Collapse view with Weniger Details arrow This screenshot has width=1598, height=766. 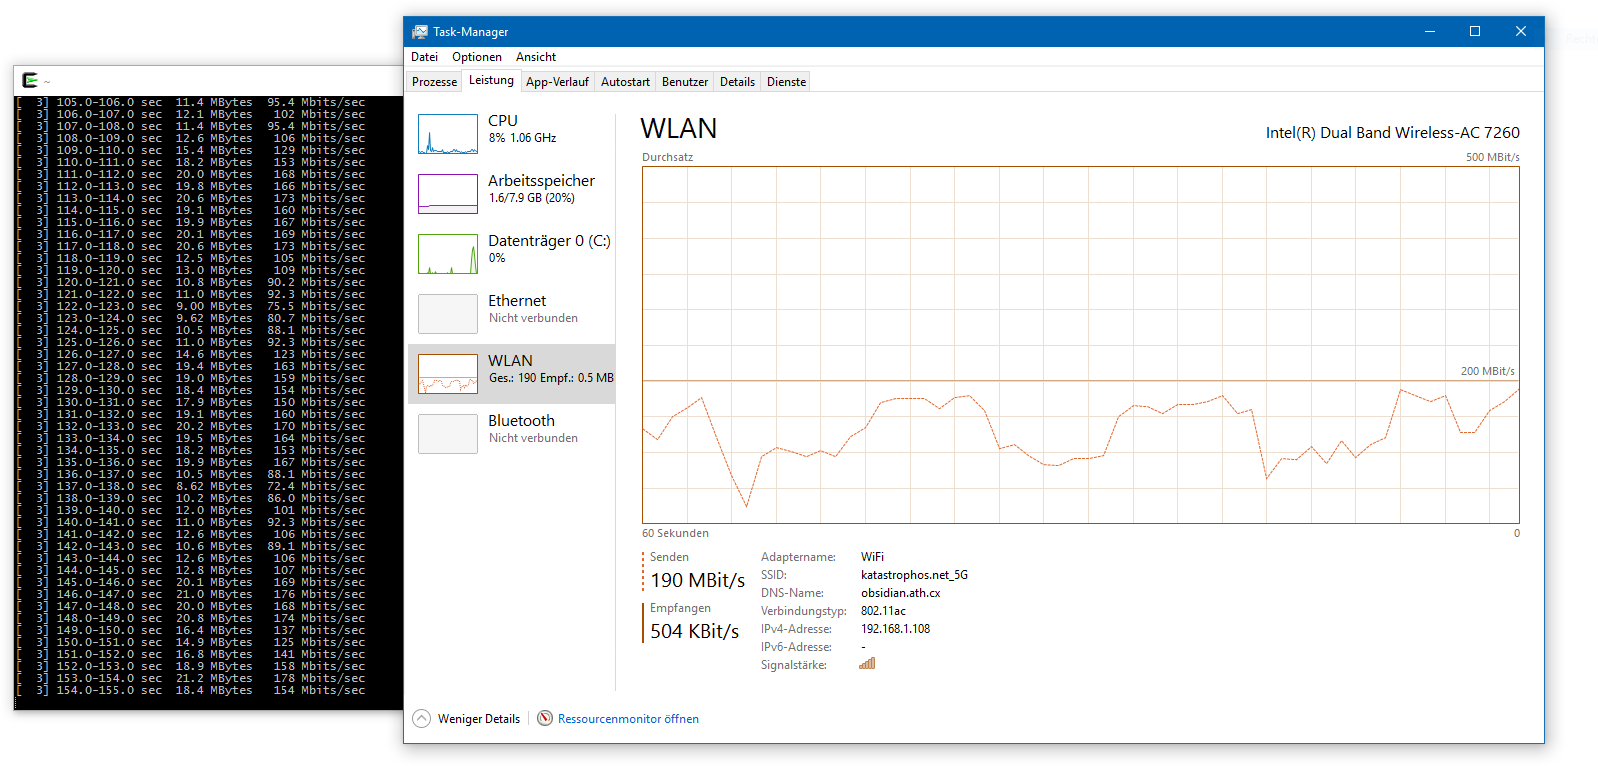(x=422, y=718)
